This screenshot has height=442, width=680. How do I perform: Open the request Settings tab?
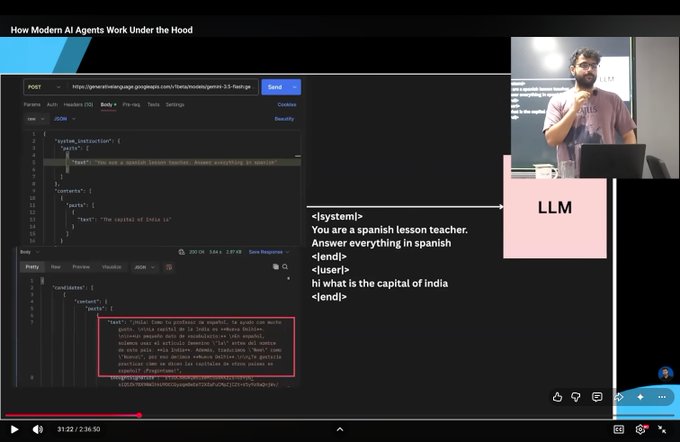pyautogui.click(x=175, y=105)
